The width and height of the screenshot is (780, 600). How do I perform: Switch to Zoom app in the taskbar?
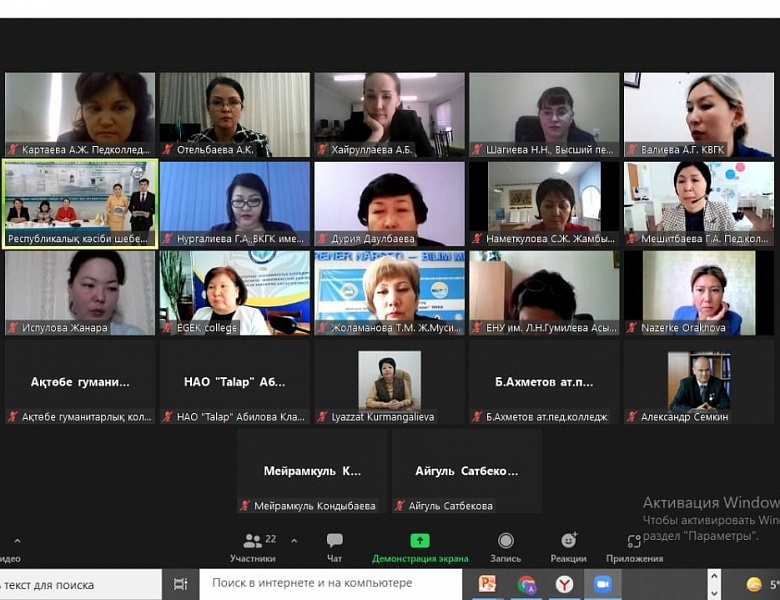click(x=603, y=584)
